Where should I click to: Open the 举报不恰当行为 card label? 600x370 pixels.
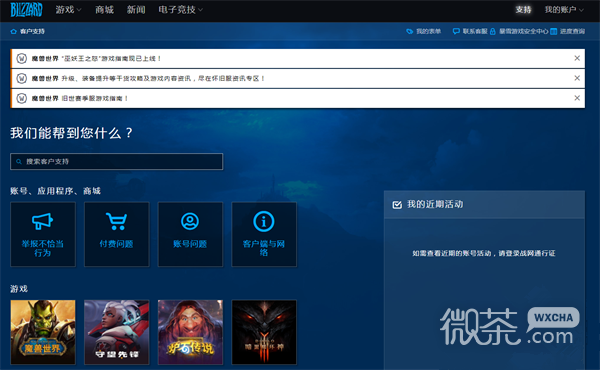[42, 248]
